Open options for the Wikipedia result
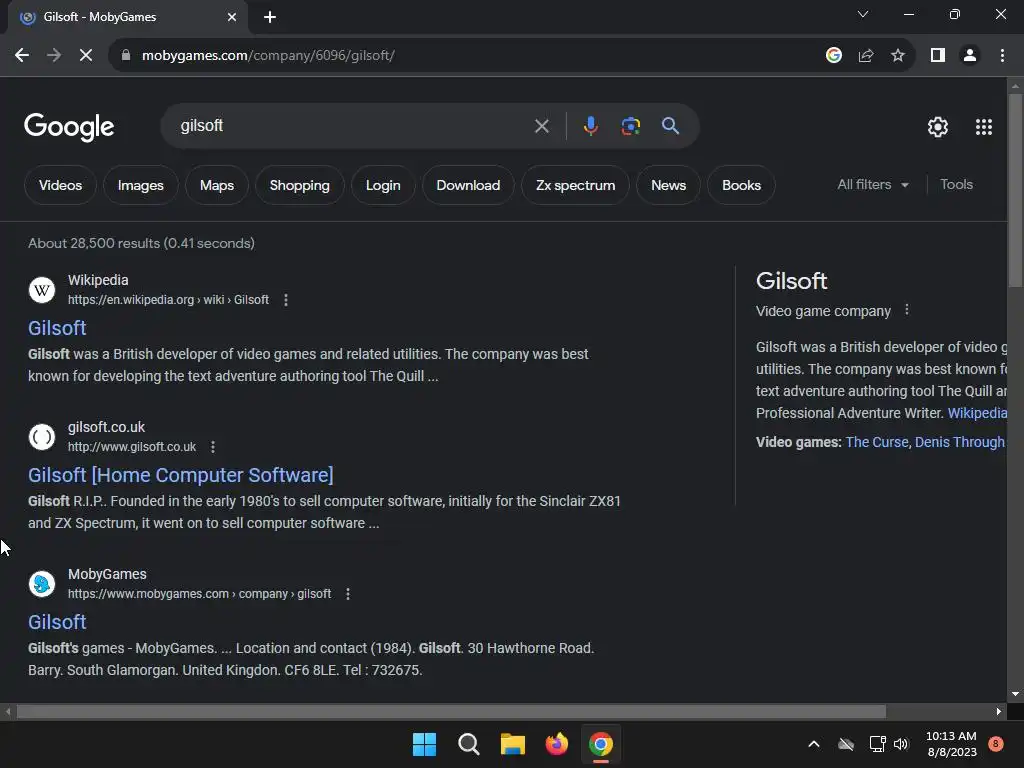The width and height of the screenshot is (1024, 768). coord(286,300)
